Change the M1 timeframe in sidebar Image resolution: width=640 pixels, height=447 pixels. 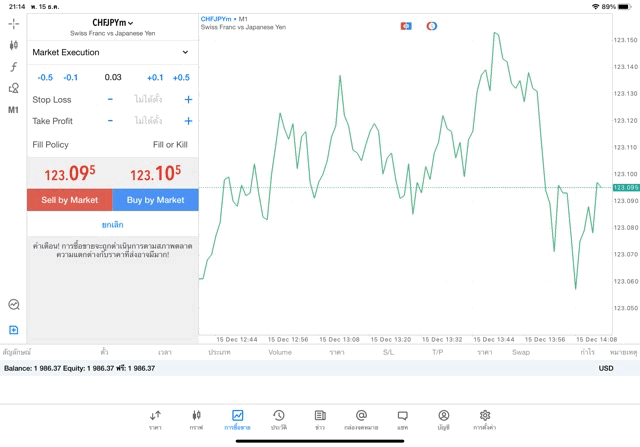click(13, 110)
